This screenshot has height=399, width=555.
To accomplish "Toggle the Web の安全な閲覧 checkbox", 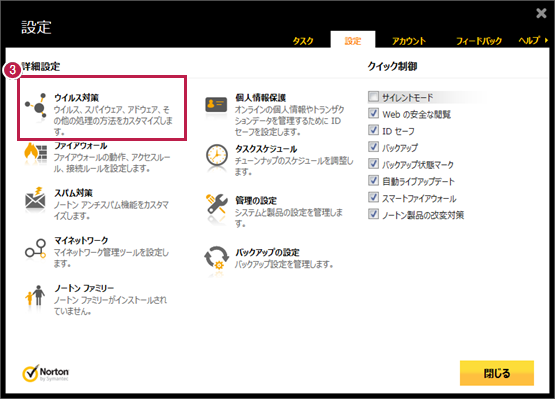I will point(373,113).
